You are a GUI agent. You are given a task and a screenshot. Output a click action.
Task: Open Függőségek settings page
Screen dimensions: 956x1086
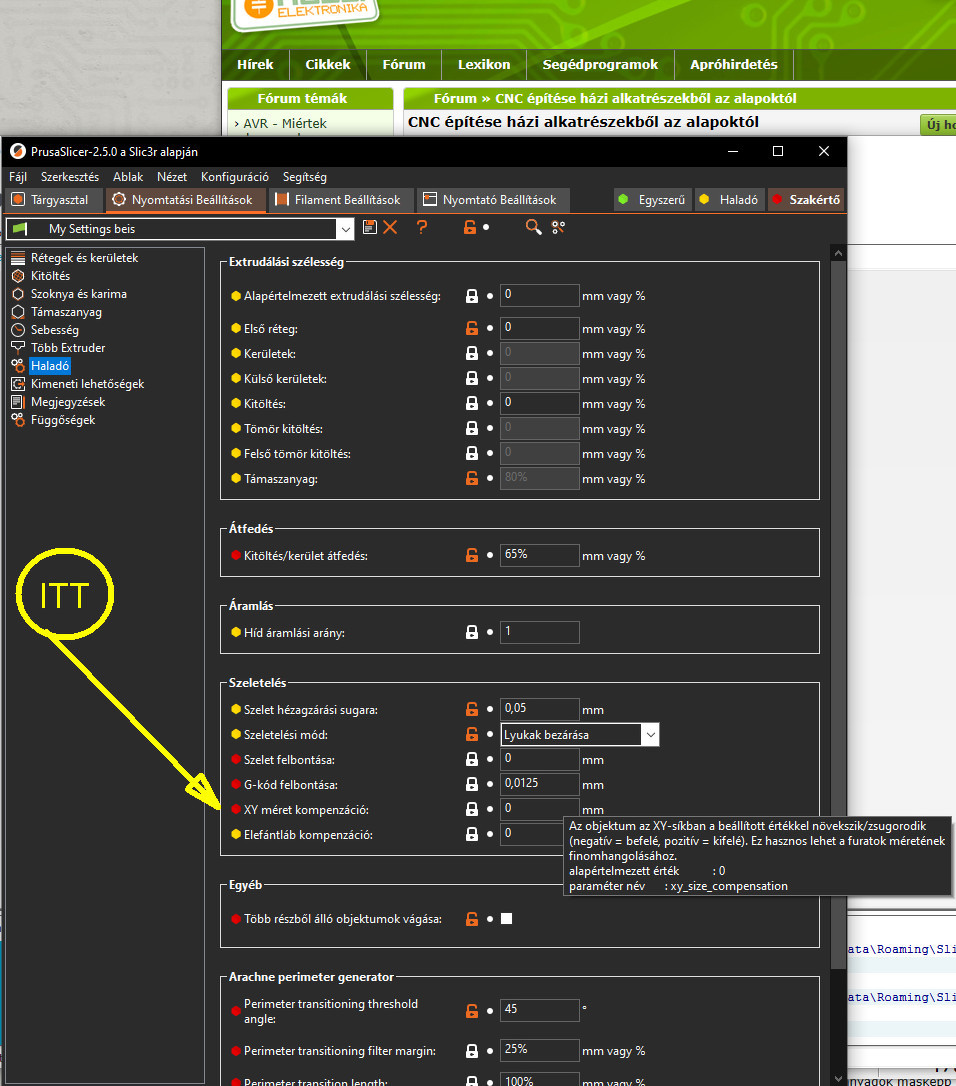tap(63, 420)
